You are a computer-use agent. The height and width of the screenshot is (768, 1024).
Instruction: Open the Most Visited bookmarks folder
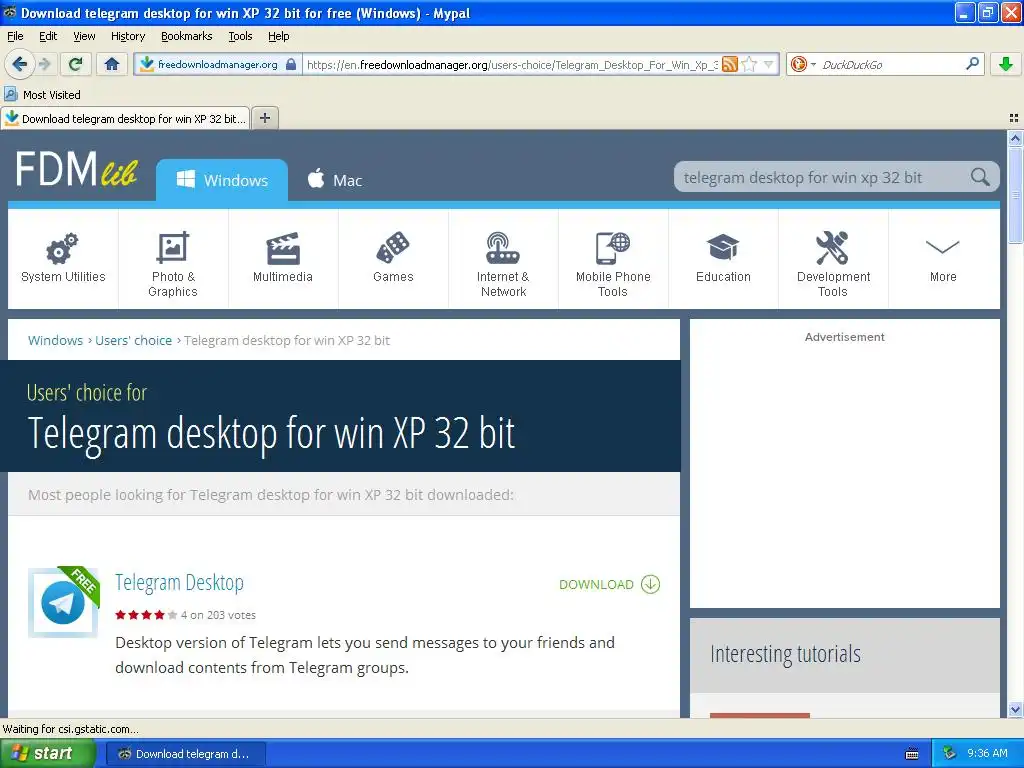click(43, 95)
